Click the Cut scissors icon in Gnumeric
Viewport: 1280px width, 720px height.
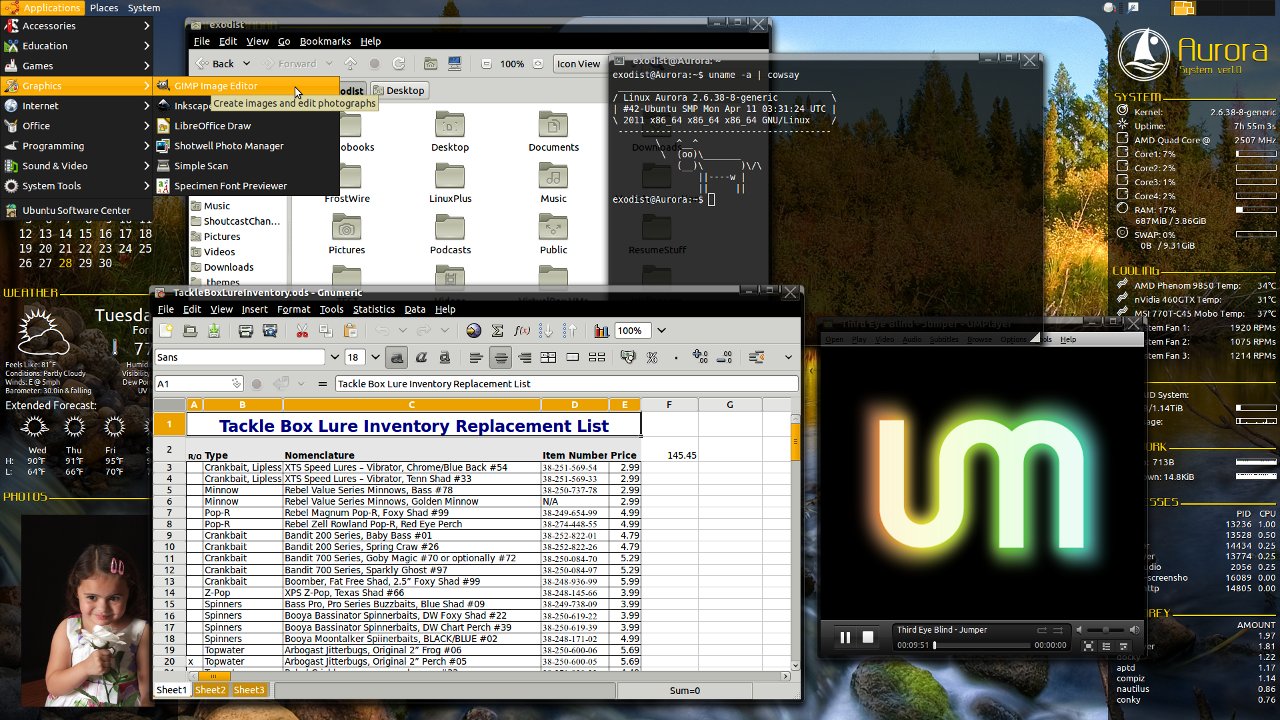[302, 331]
